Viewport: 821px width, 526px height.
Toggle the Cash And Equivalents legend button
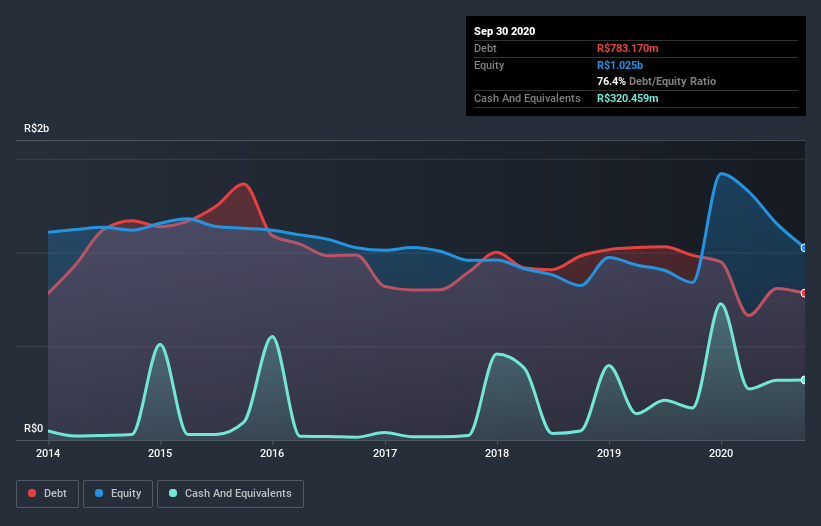coord(230,494)
